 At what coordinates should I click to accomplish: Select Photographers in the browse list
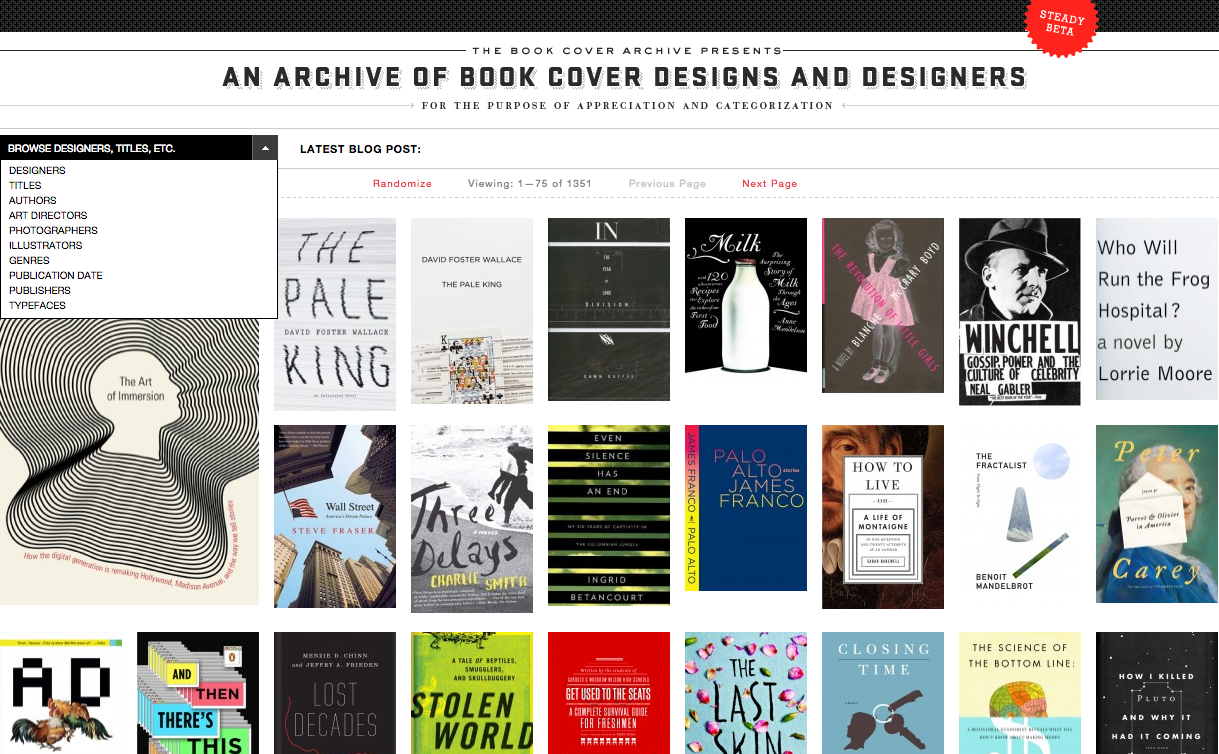click(53, 230)
